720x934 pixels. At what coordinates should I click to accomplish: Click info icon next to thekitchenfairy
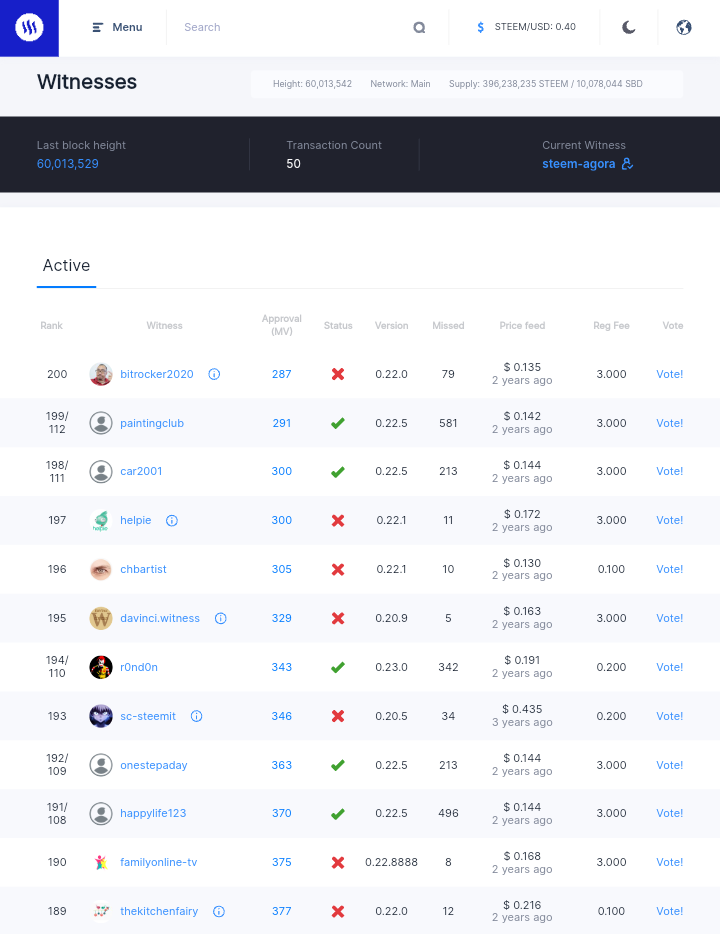219,911
